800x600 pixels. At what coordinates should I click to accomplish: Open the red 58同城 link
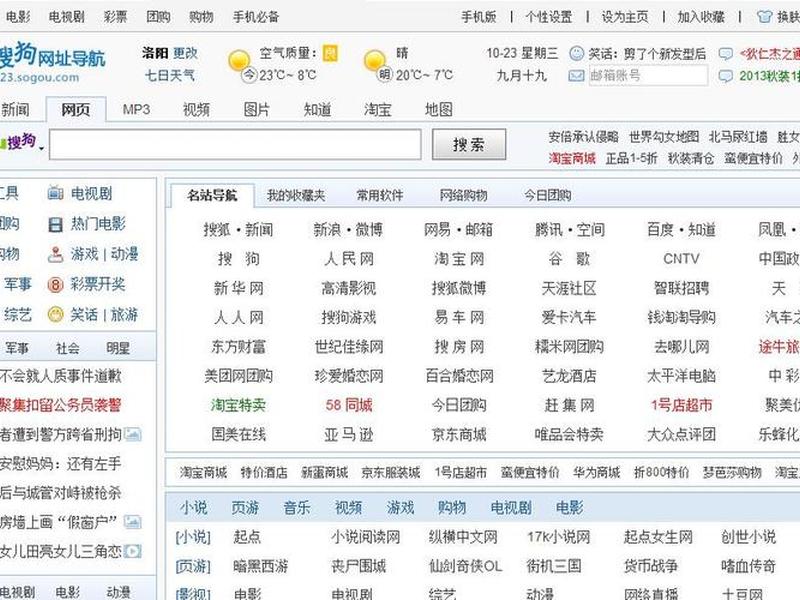point(349,405)
